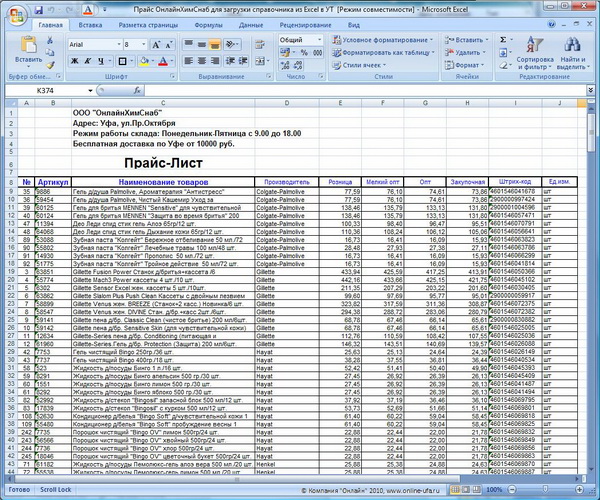Screen dimensions: 600x500
Task: Click the large Вставить paste button
Action: pos(28,50)
